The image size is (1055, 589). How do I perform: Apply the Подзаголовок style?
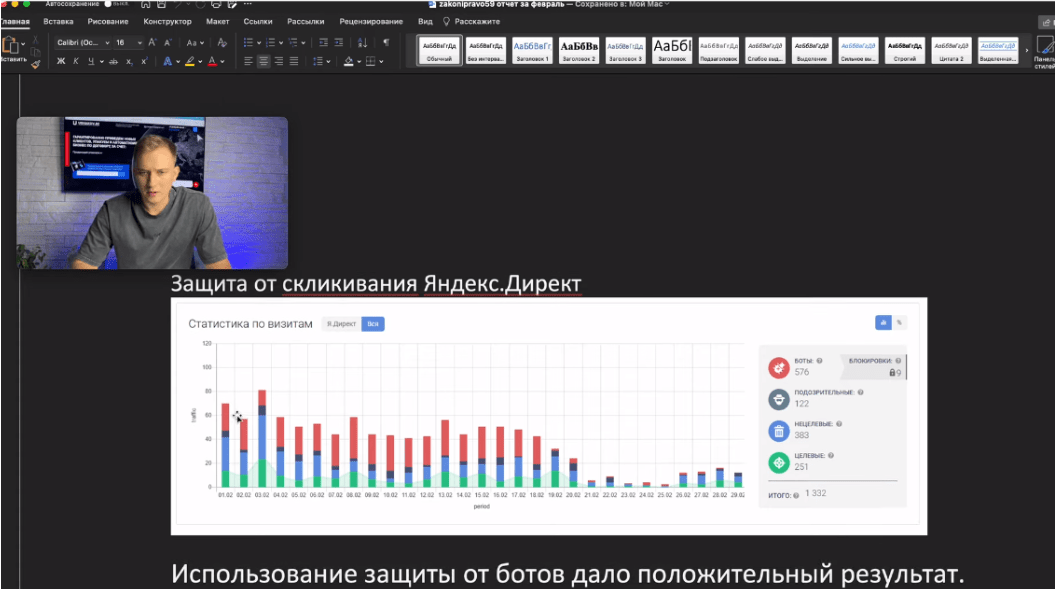point(719,50)
